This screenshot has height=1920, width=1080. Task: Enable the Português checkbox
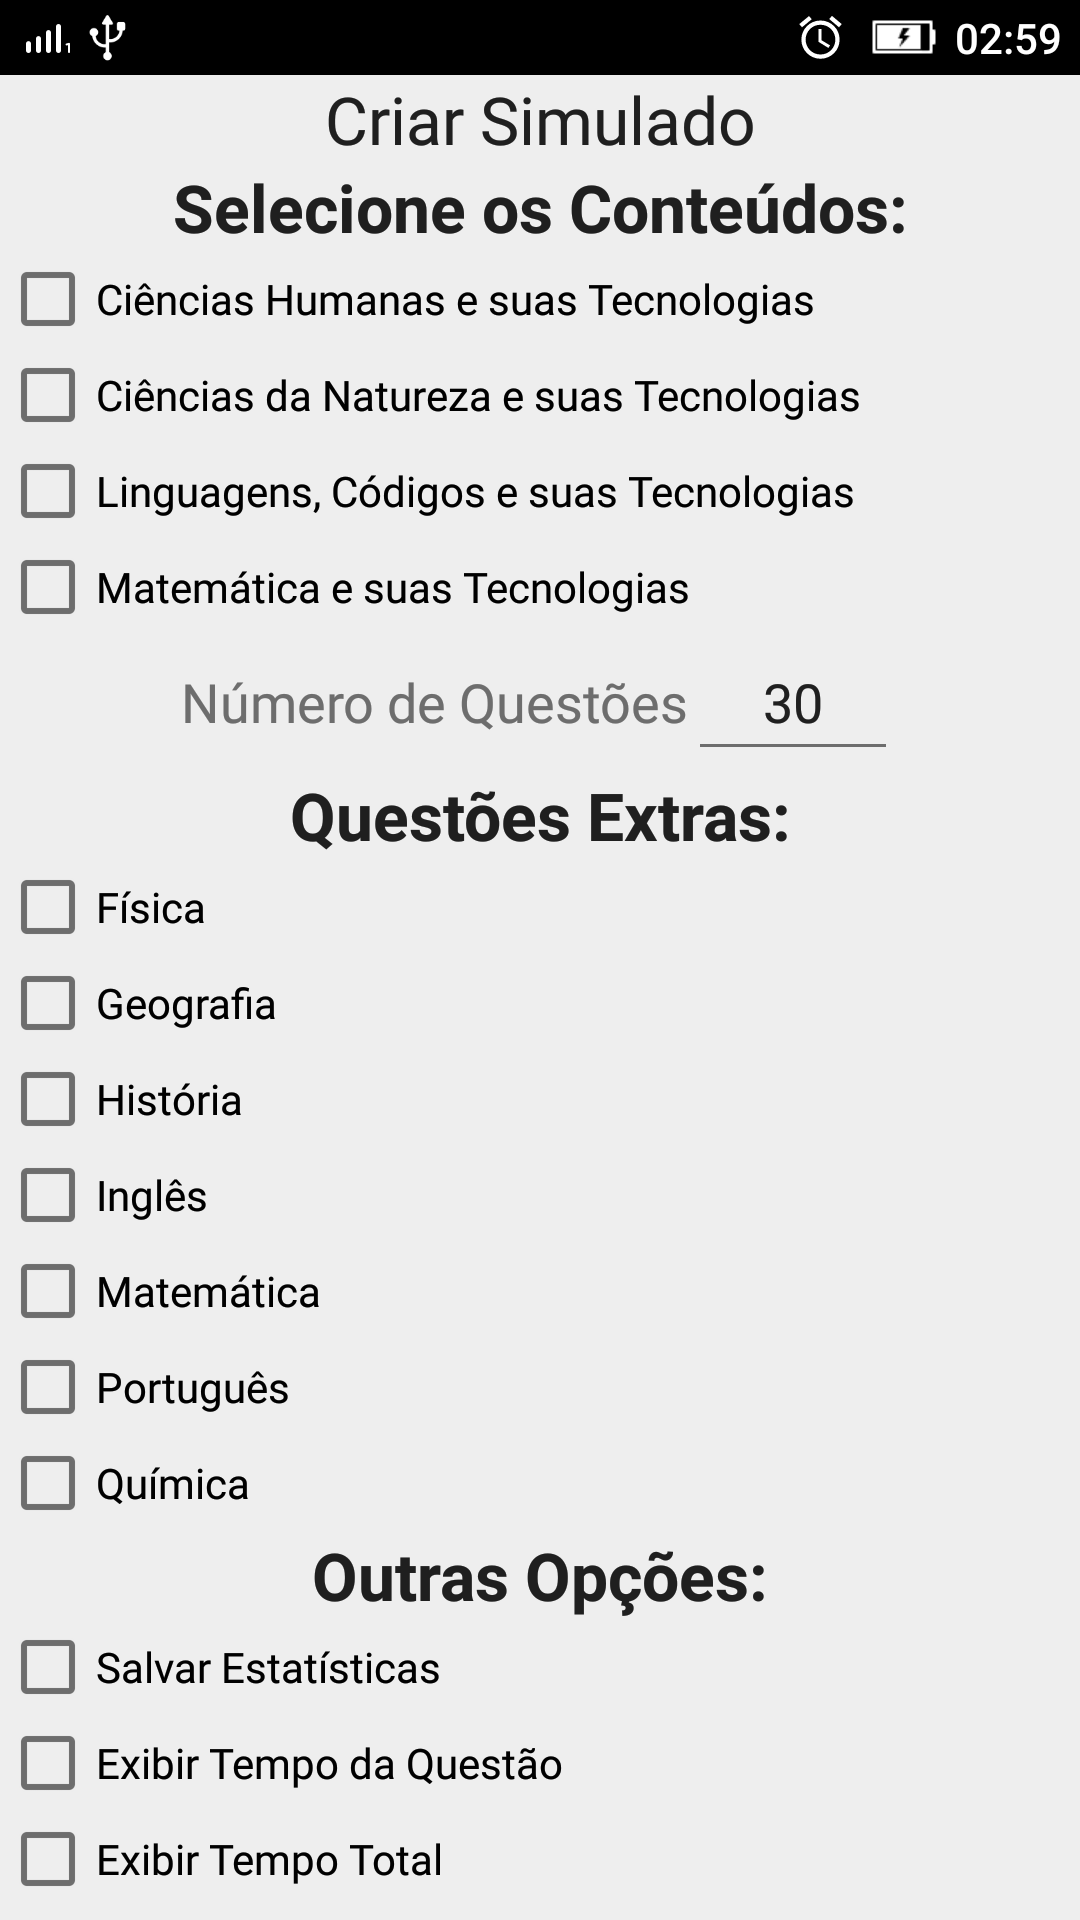pyautogui.click(x=48, y=1387)
